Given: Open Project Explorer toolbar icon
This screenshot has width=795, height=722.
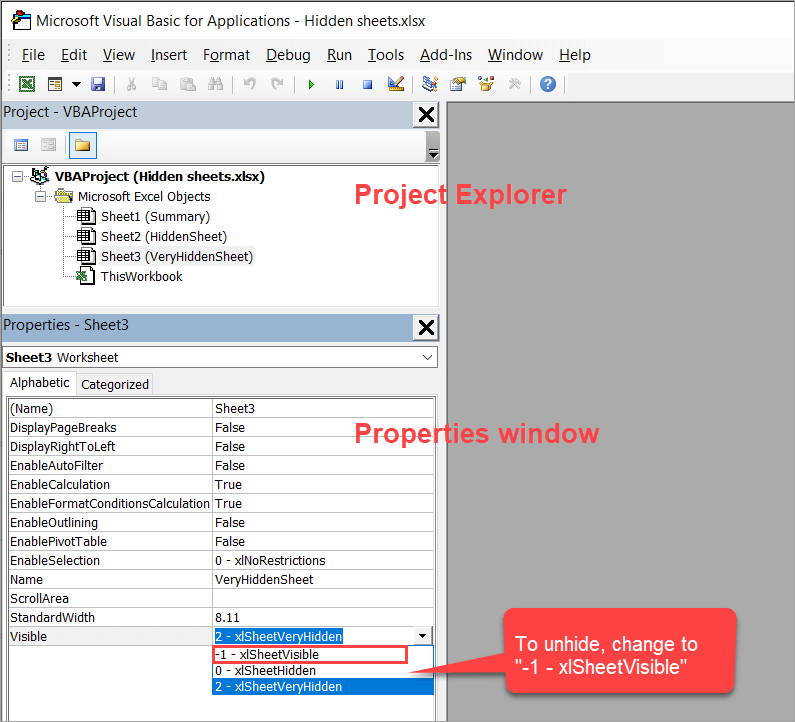Looking at the screenshot, I should [429, 84].
